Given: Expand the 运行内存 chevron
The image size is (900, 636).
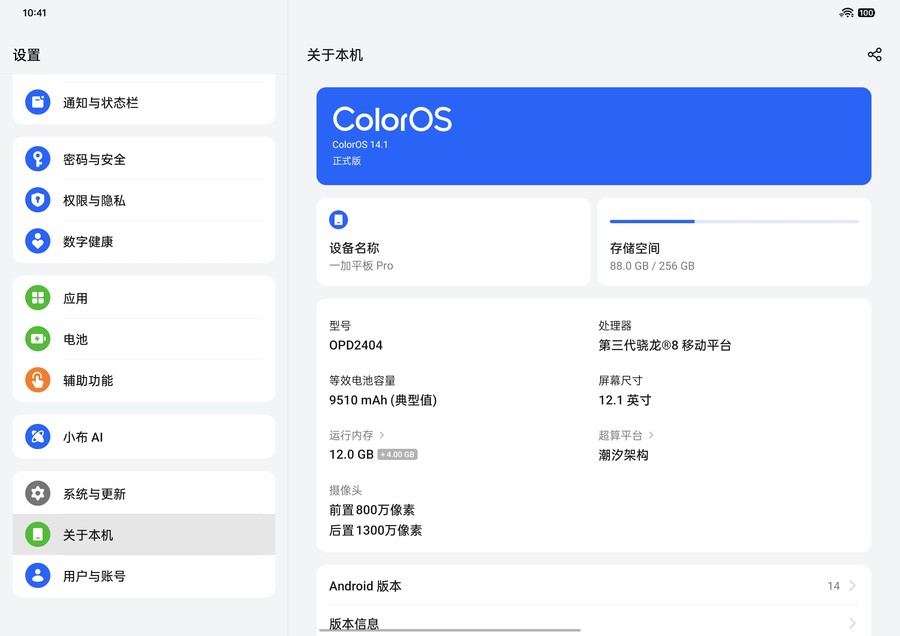Looking at the screenshot, I should [x=382, y=435].
